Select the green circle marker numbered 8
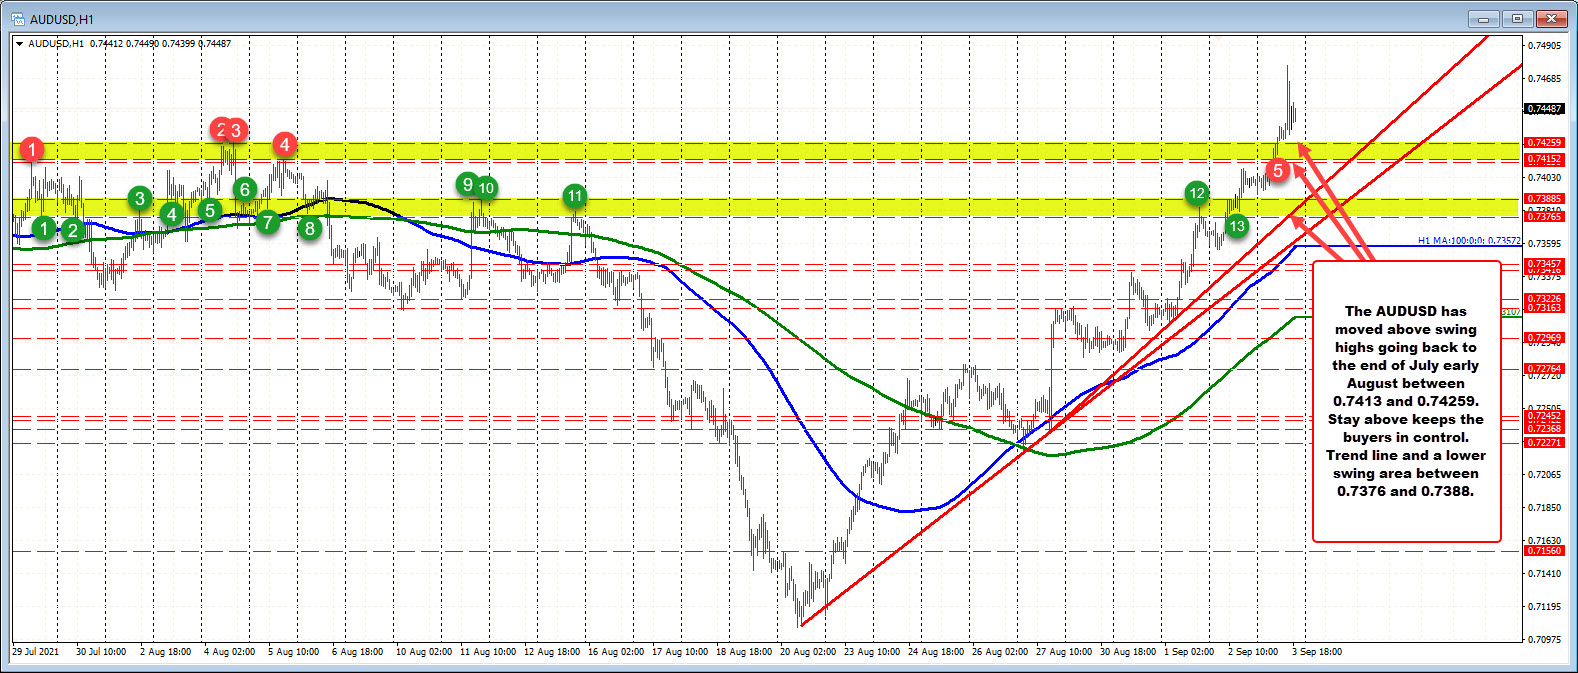The height and width of the screenshot is (673, 1578). click(310, 228)
